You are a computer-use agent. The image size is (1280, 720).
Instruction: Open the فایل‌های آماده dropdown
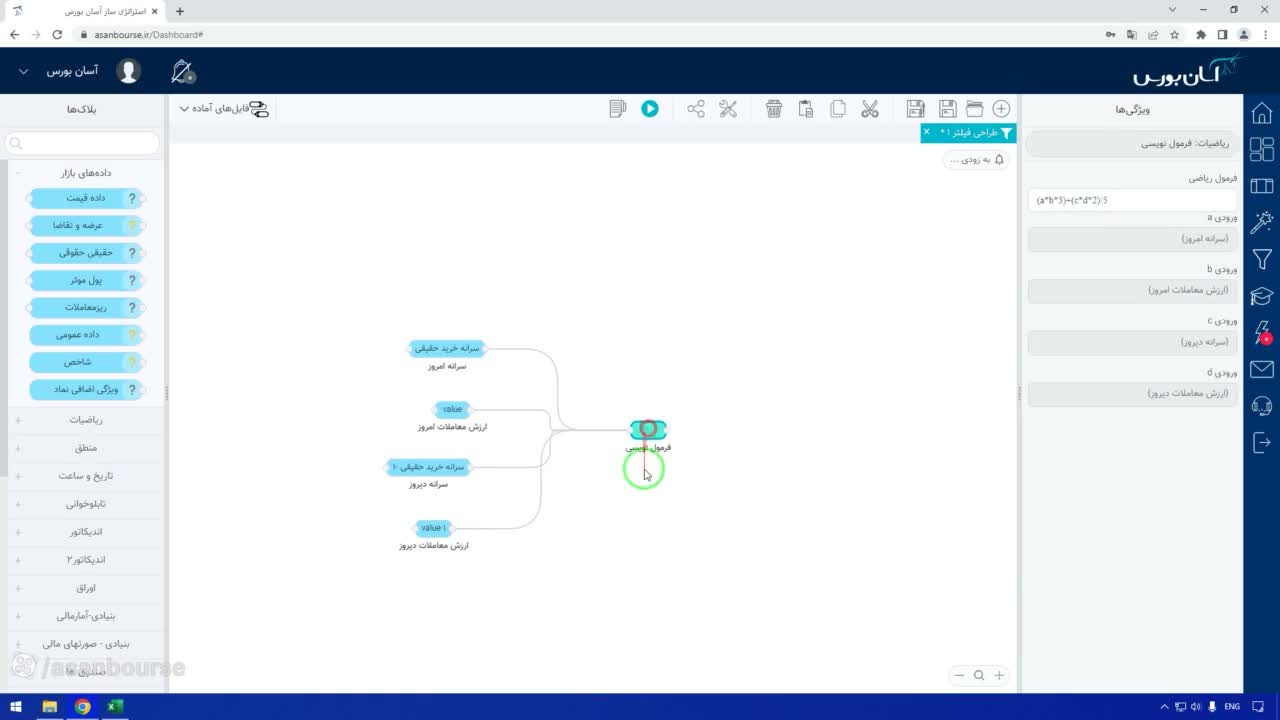(x=224, y=108)
